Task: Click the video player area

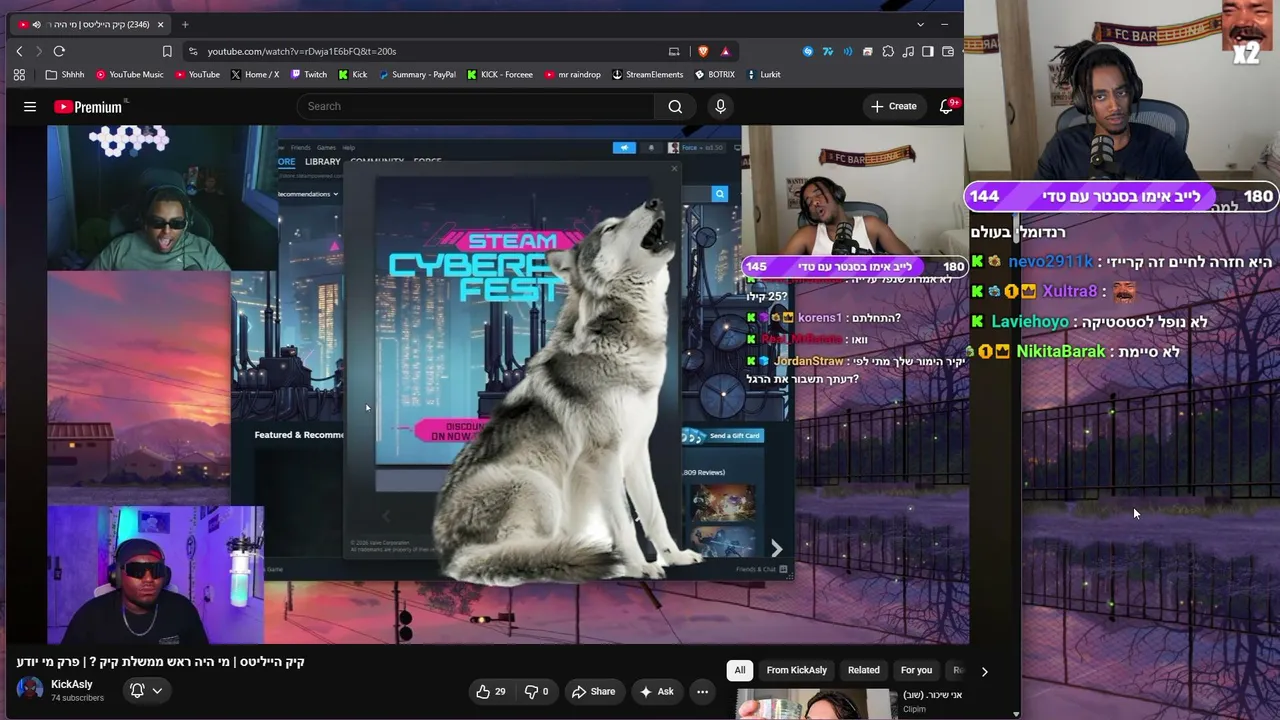Action: tap(508, 385)
